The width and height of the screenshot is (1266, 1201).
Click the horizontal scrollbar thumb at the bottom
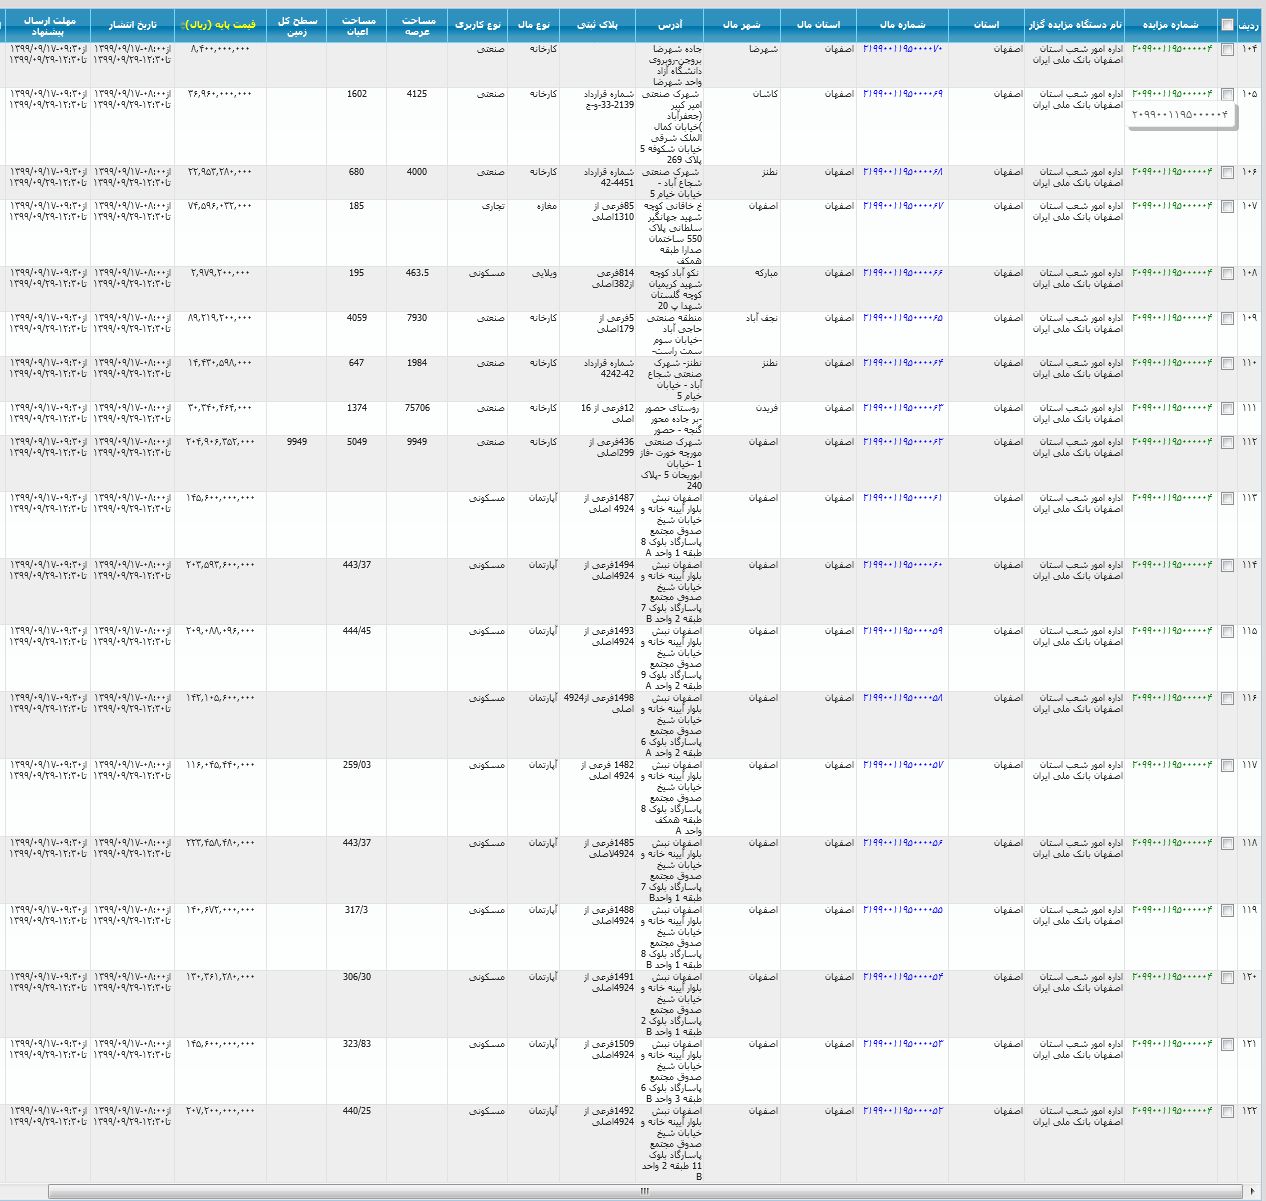pyautogui.click(x=645, y=1191)
